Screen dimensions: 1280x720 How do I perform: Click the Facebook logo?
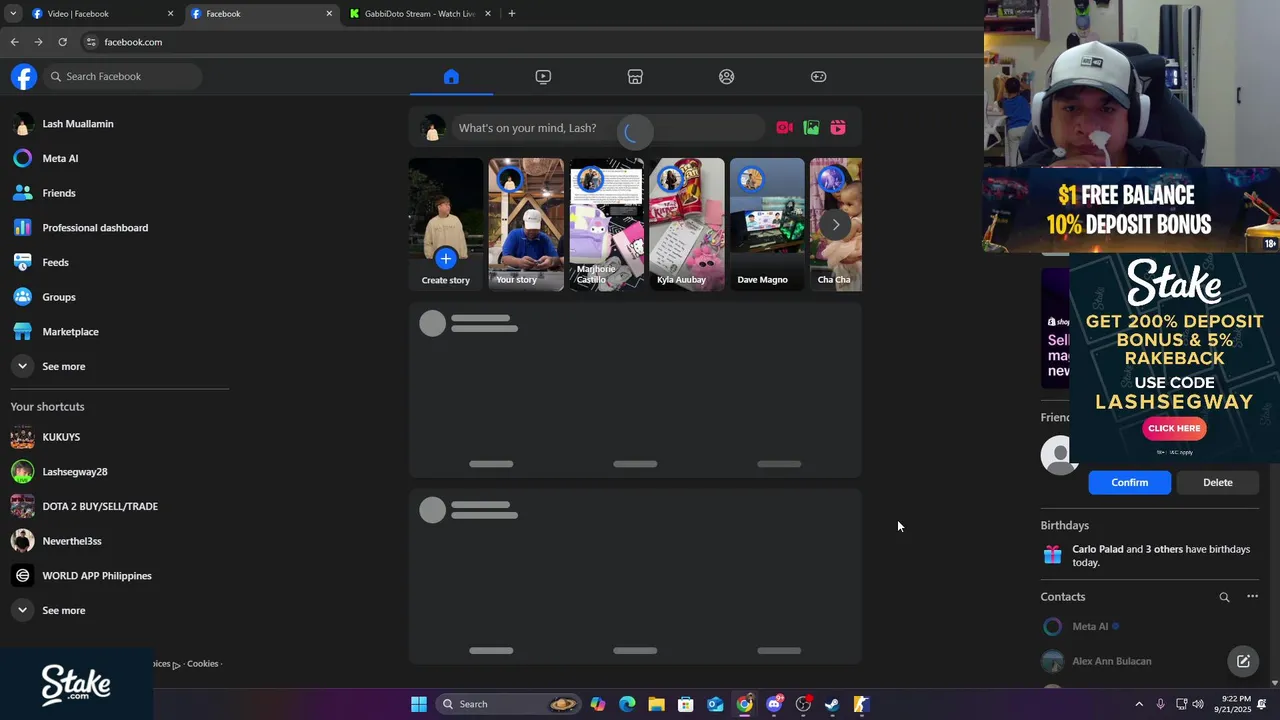(x=24, y=77)
